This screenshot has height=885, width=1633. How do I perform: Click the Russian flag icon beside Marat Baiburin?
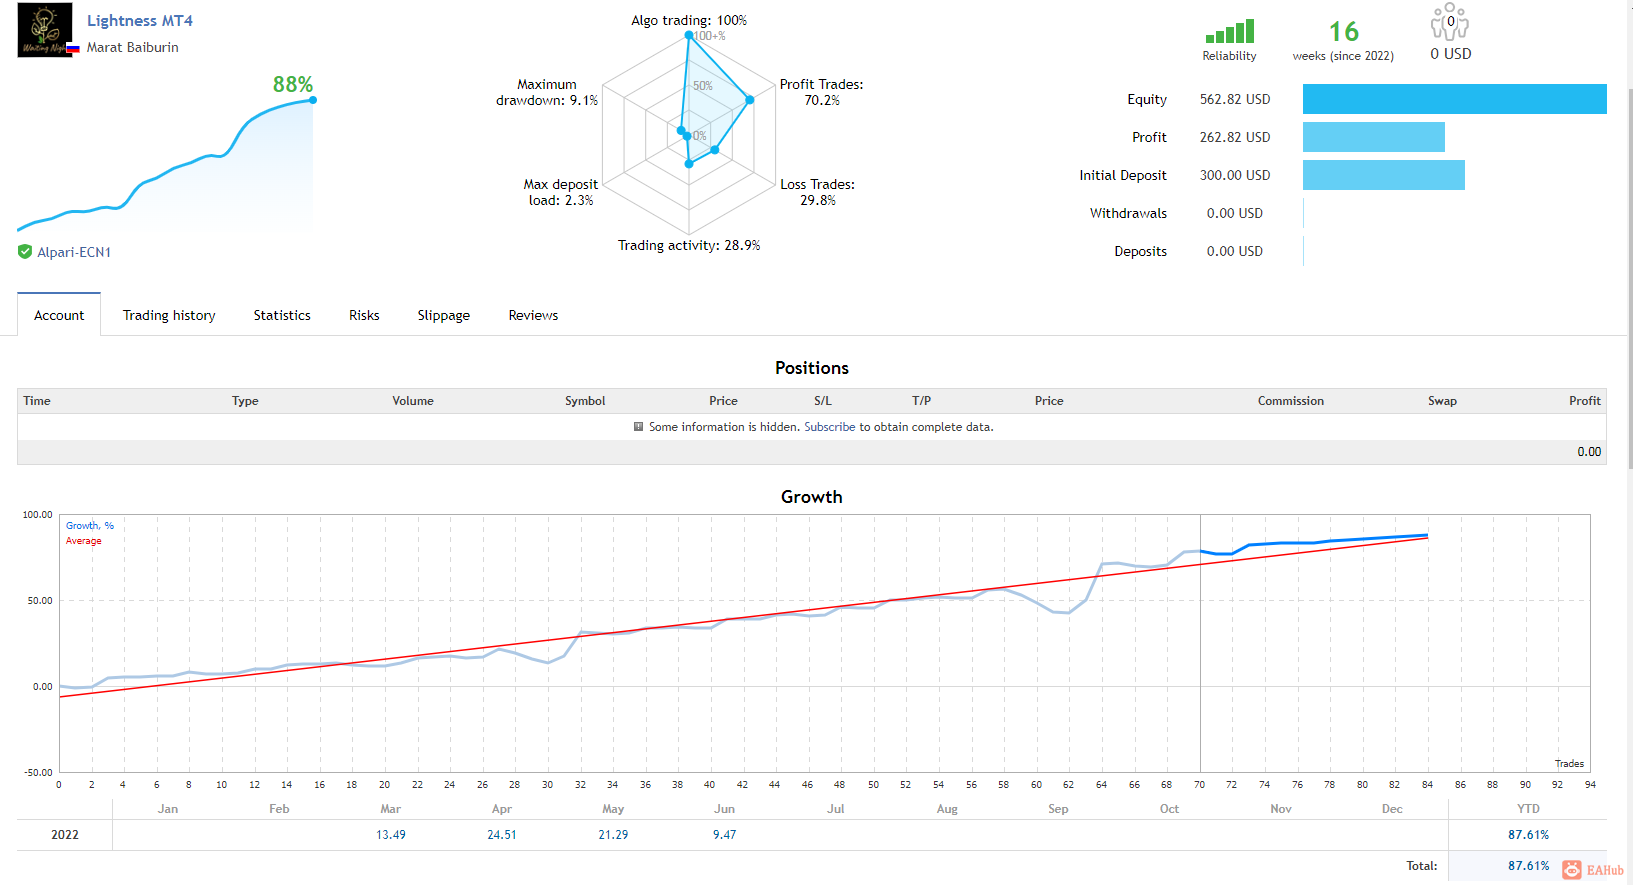73,48
